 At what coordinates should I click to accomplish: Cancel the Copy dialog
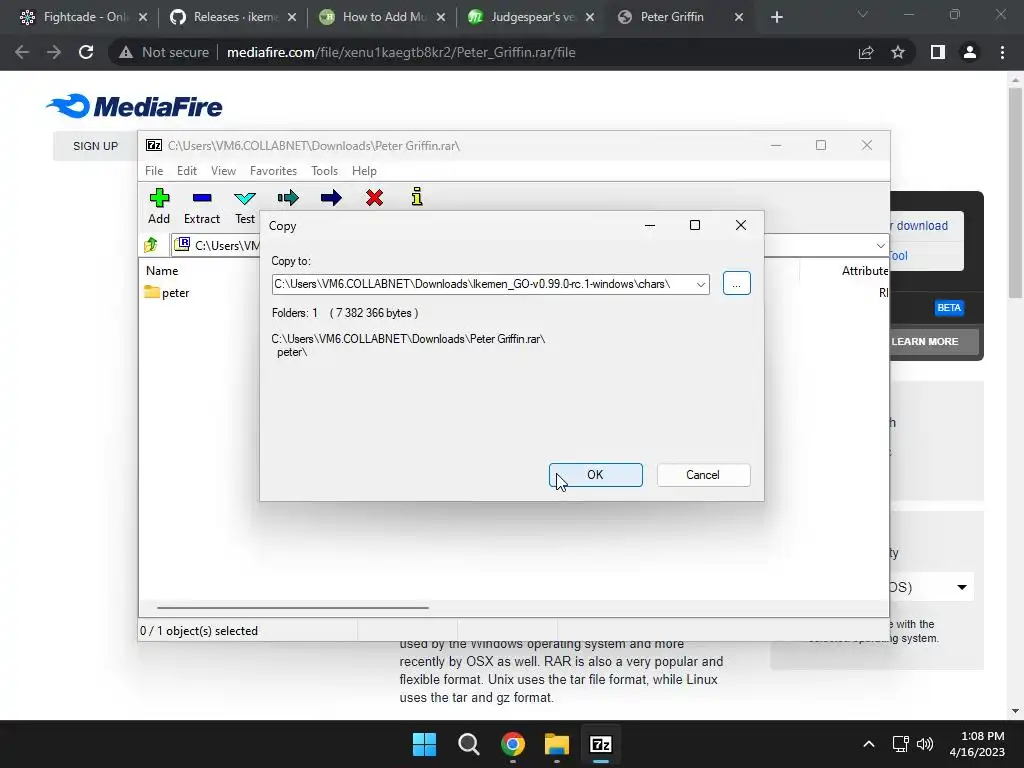[x=703, y=475]
